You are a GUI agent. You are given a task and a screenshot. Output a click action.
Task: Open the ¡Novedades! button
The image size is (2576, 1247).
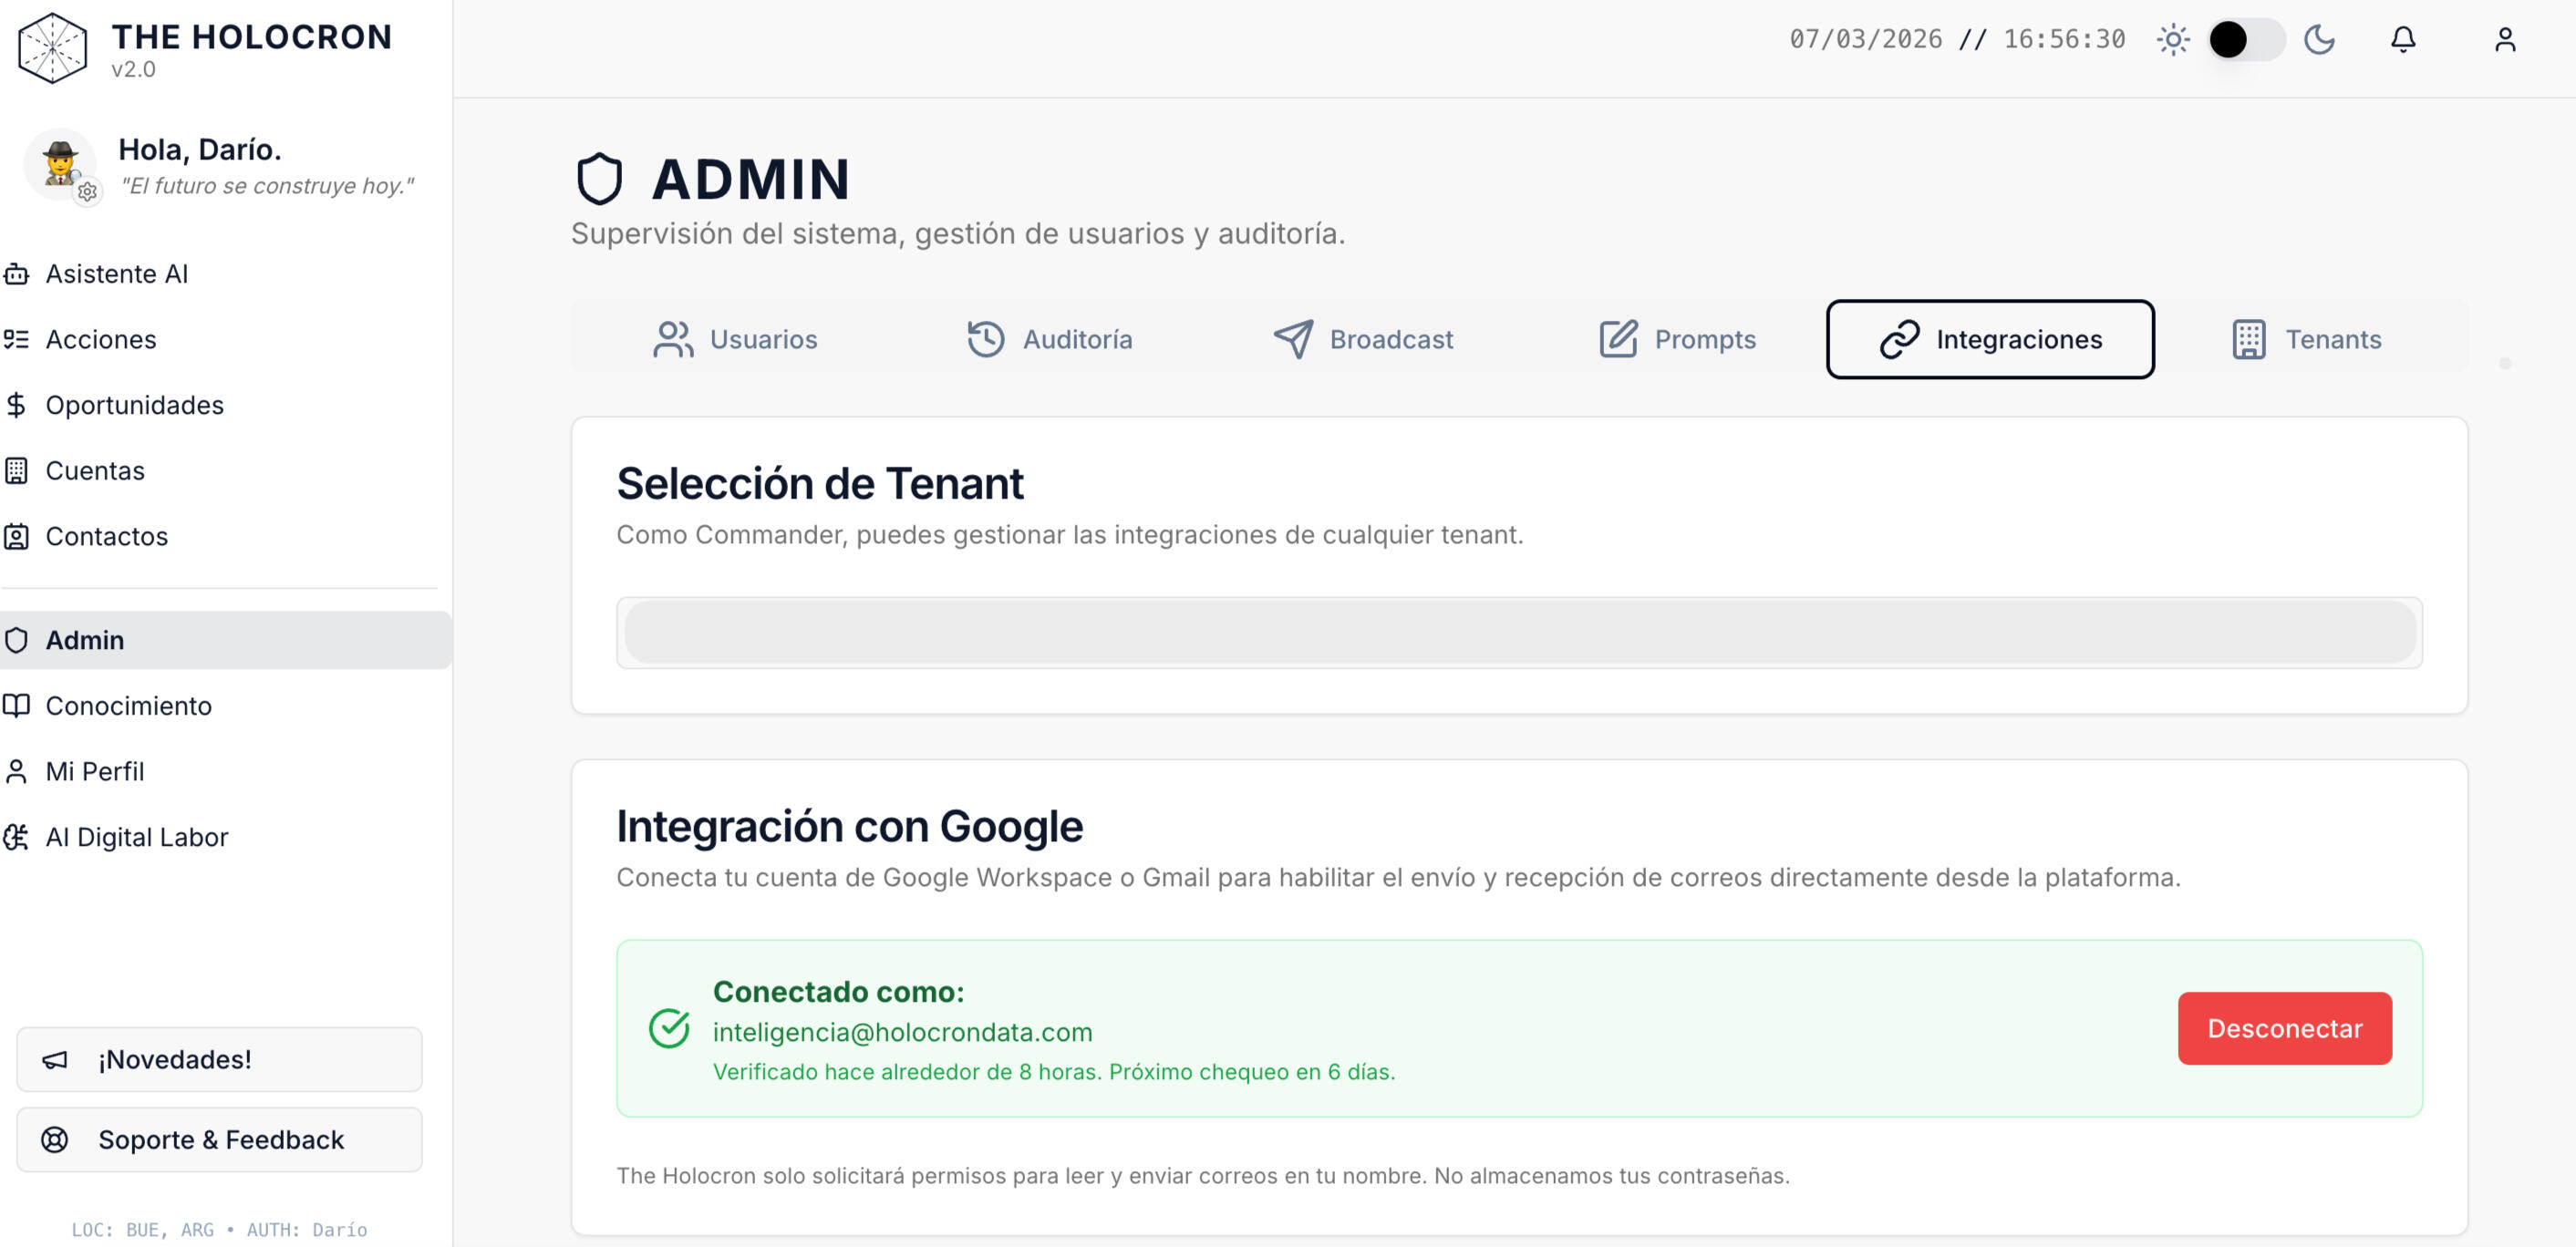coord(219,1059)
